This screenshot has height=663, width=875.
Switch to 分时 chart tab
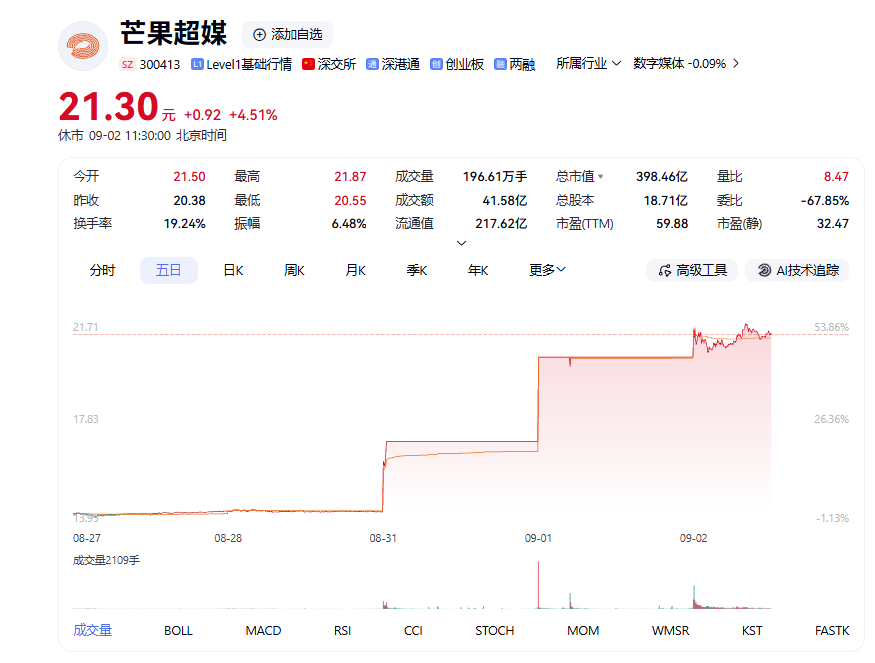click(102, 271)
